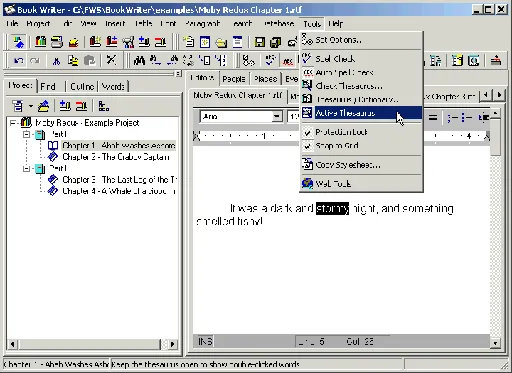Viewport: 512px width, 373px height.
Task: Collapse the Part I tree node
Action: coord(26,134)
